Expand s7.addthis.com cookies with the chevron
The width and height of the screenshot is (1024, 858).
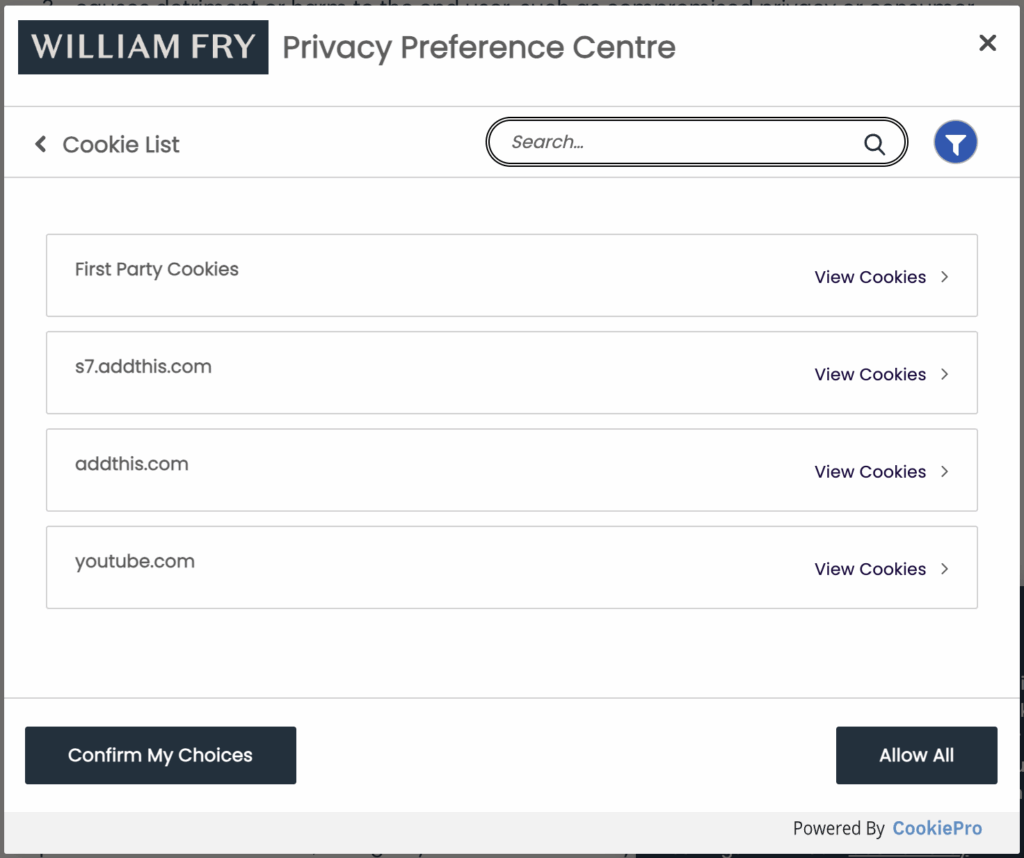click(945, 374)
